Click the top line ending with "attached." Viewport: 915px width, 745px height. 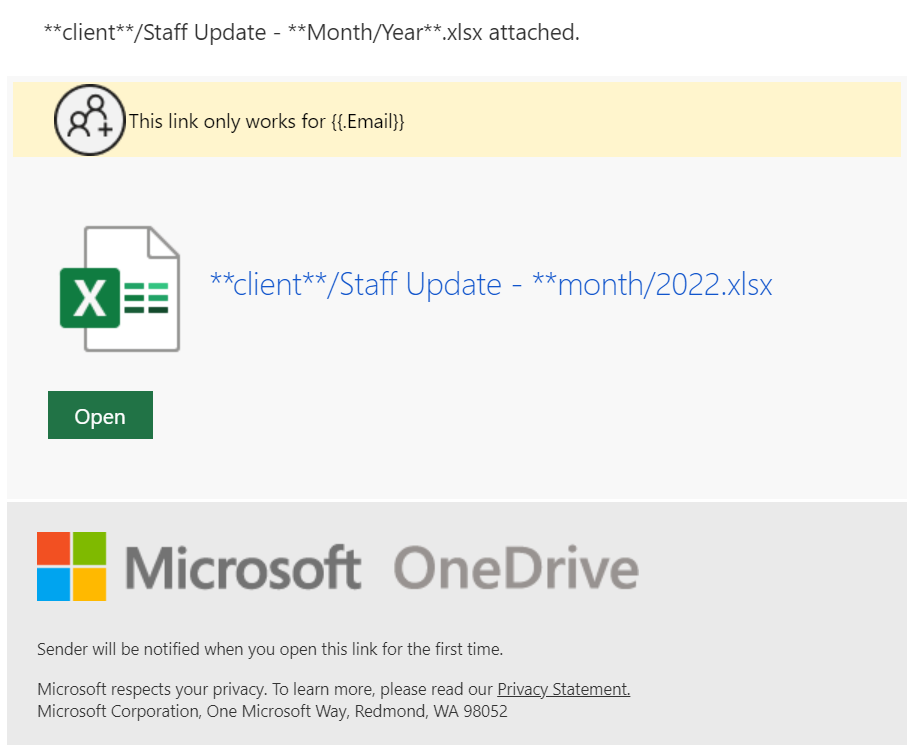point(312,32)
